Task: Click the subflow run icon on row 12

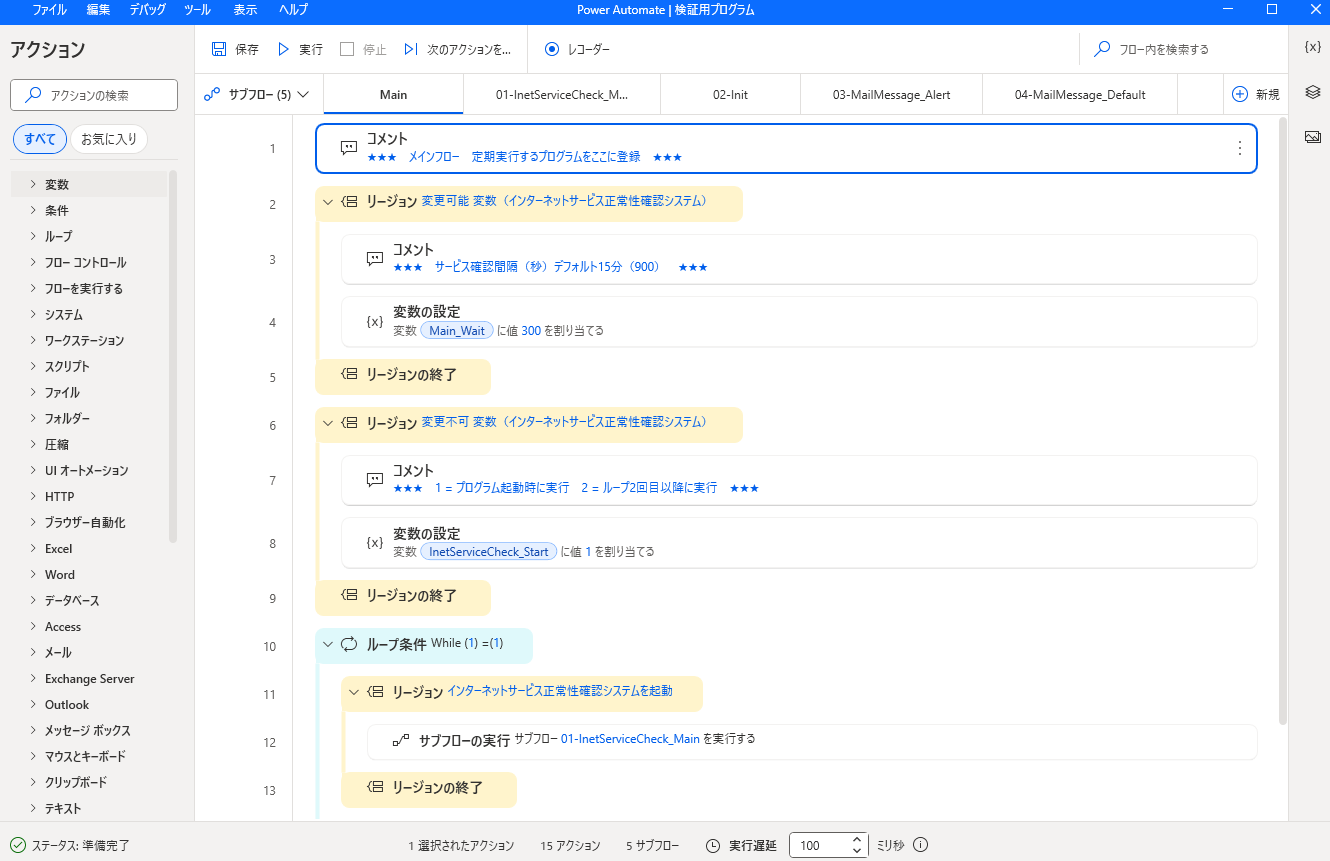Action: (401, 741)
